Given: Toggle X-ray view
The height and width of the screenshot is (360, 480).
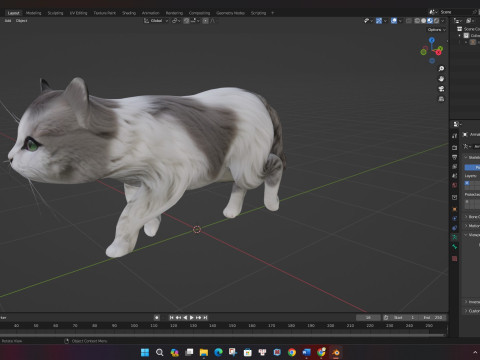Looking at the screenshot, I should (409, 21).
